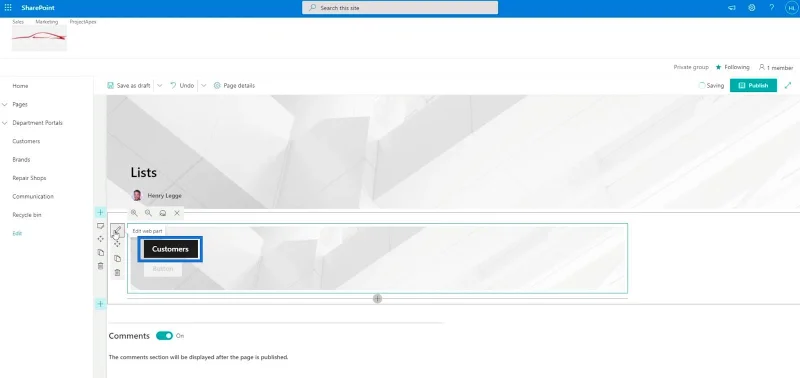Click Henry Legge's profile picture
800x378 pixels.
[137, 195]
